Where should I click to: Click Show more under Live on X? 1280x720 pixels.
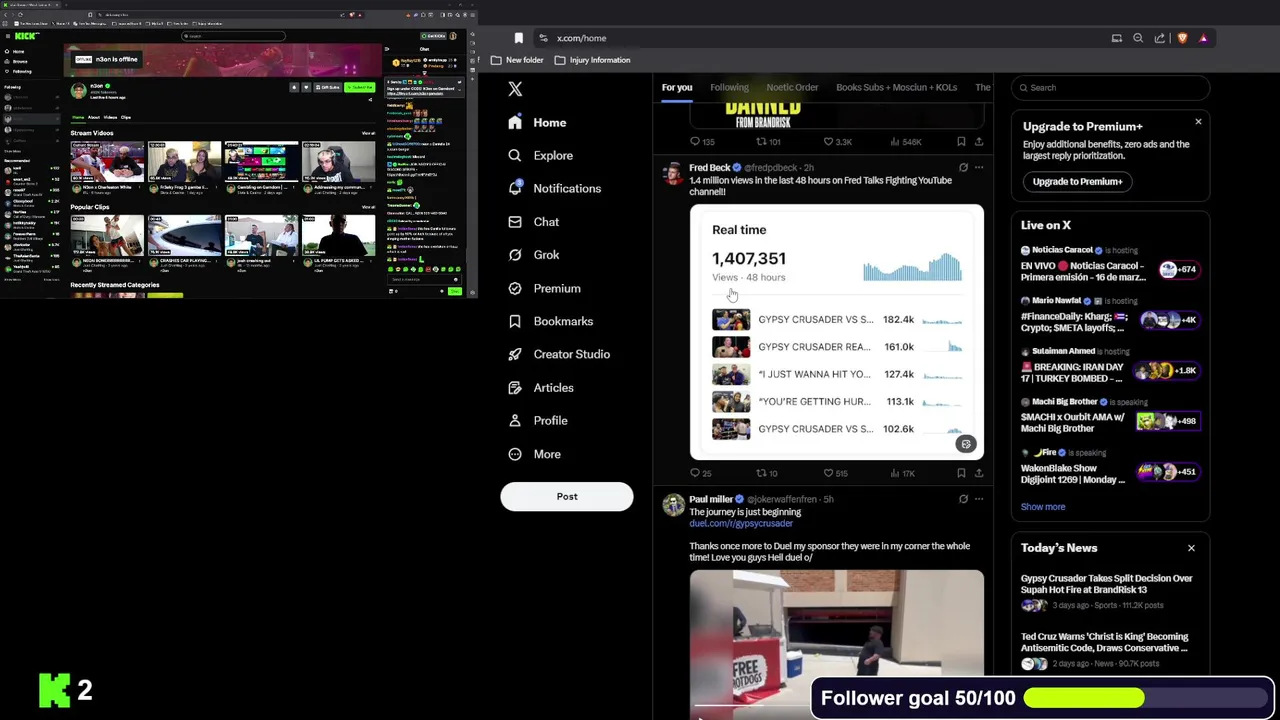(x=1043, y=507)
